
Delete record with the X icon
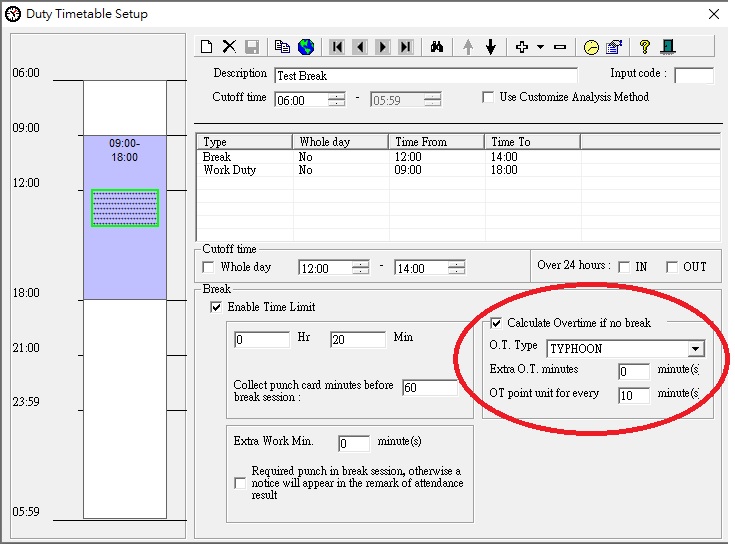pyautogui.click(x=229, y=47)
